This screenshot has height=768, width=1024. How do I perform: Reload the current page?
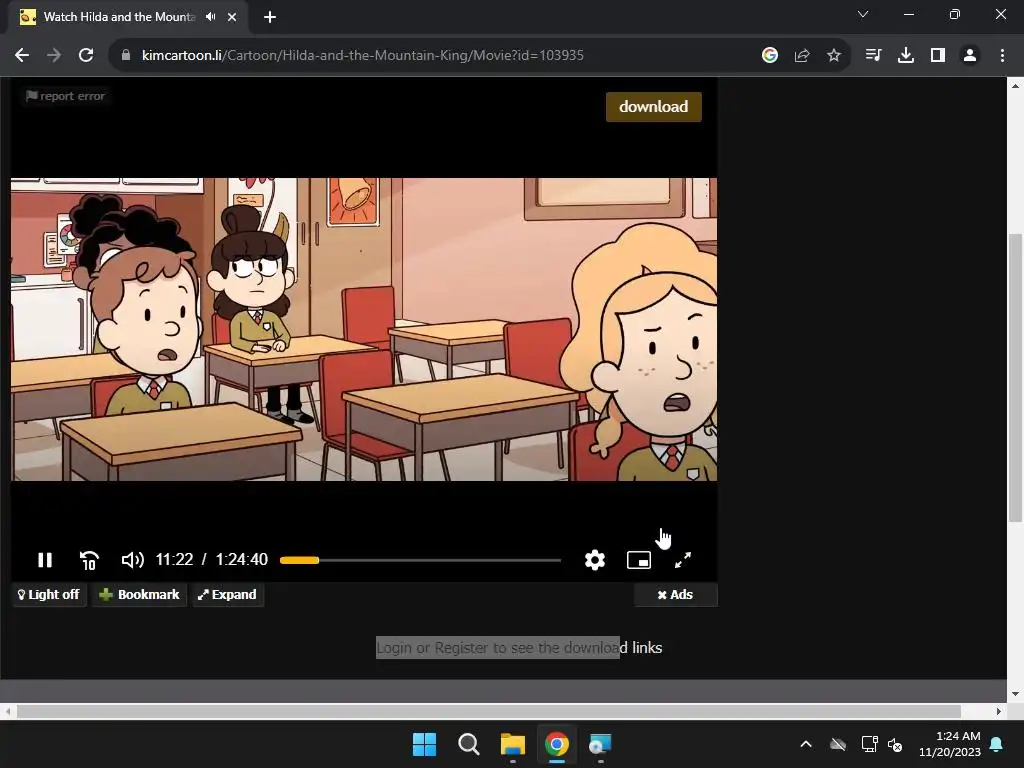pos(86,55)
